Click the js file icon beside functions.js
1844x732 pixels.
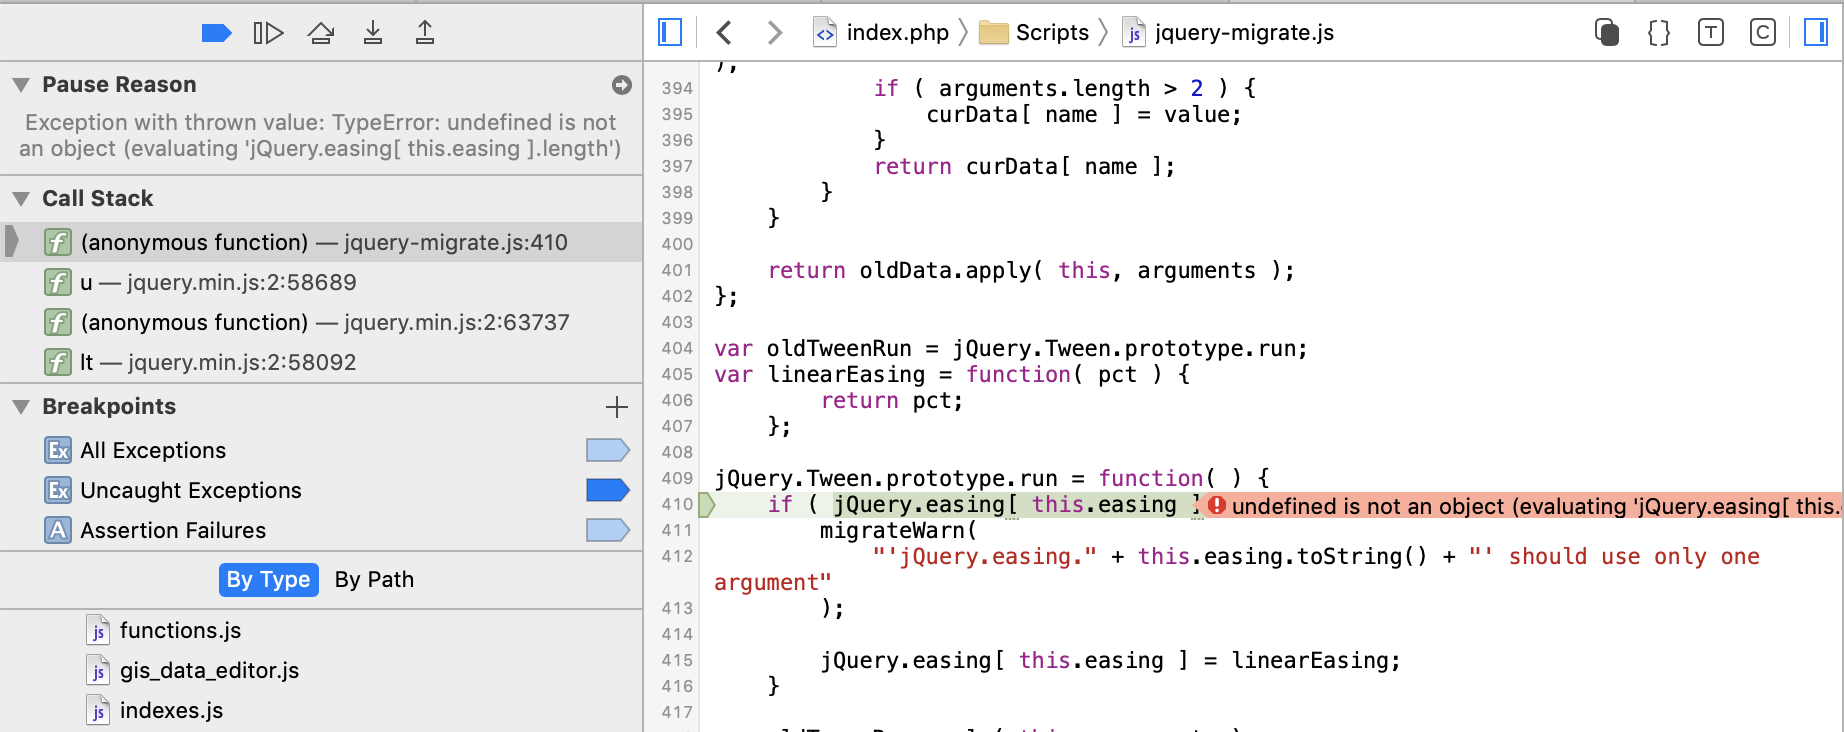coord(98,630)
